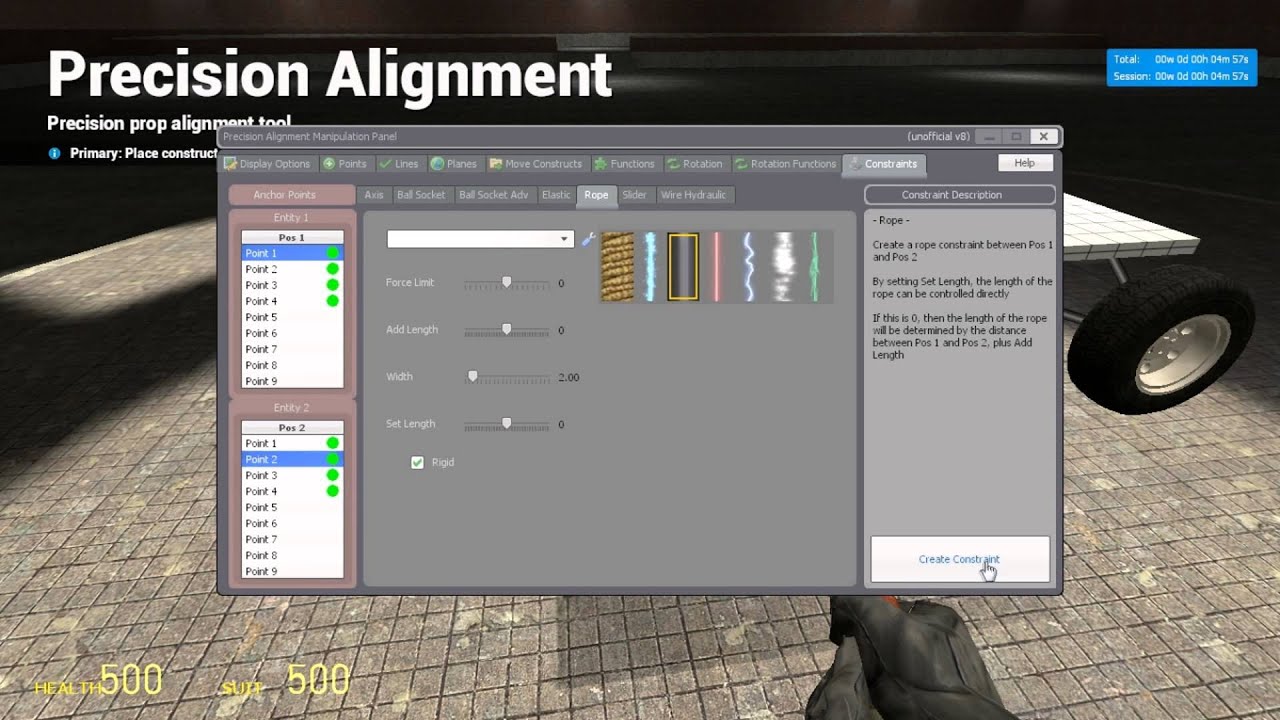Select Point 3 in Entity 1 list
The height and width of the screenshot is (720, 1280).
pyautogui.click(x=292, y=285)
